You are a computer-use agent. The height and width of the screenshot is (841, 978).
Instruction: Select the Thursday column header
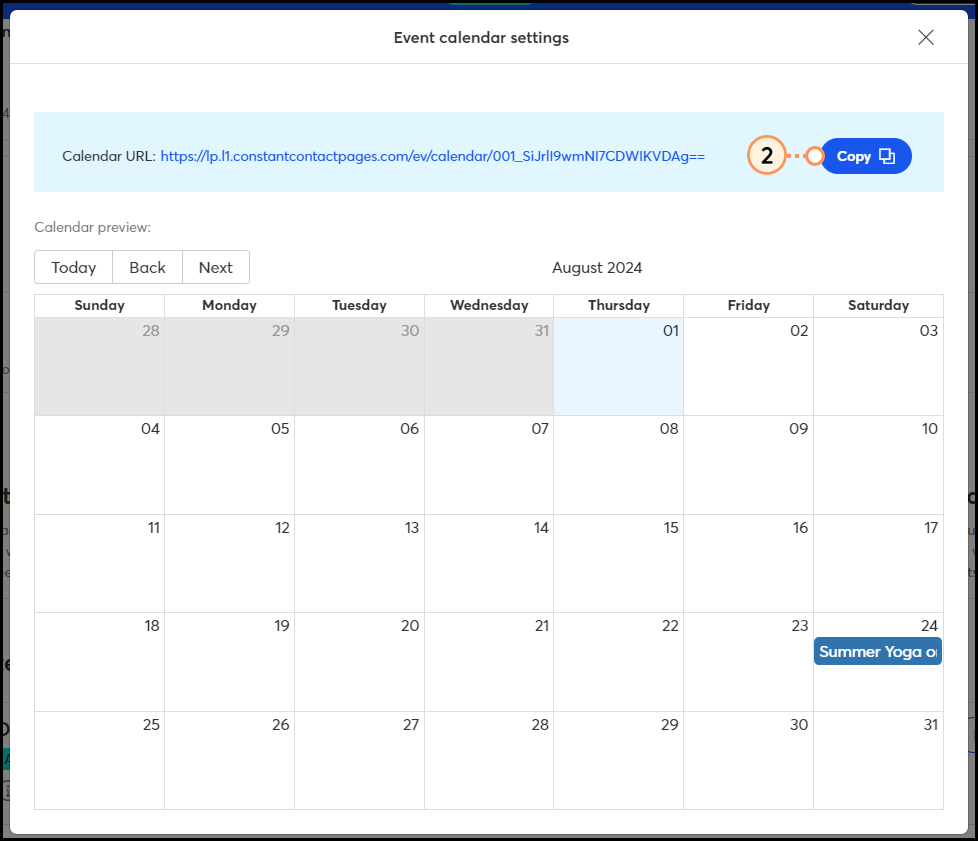click(619, 305)
